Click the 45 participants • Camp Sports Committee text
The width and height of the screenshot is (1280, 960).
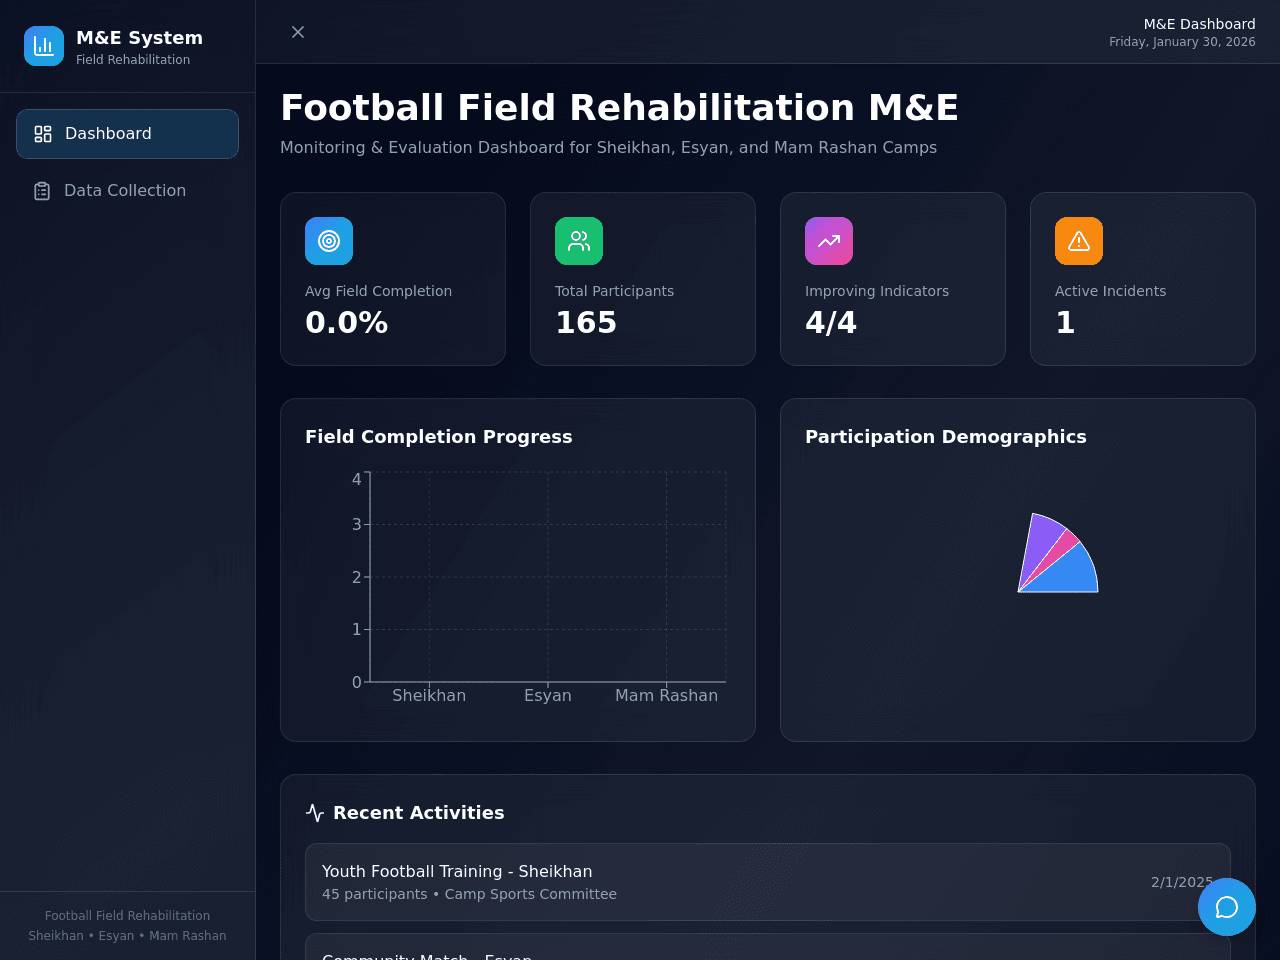469,894
